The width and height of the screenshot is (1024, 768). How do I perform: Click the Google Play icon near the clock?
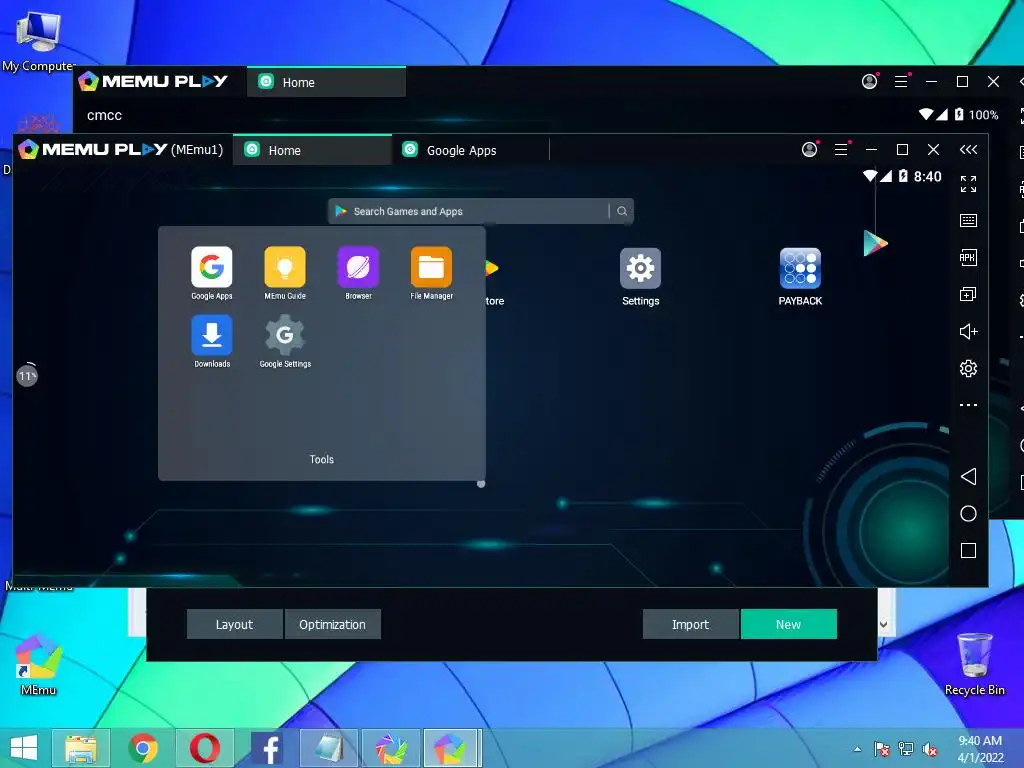point(875,244)
